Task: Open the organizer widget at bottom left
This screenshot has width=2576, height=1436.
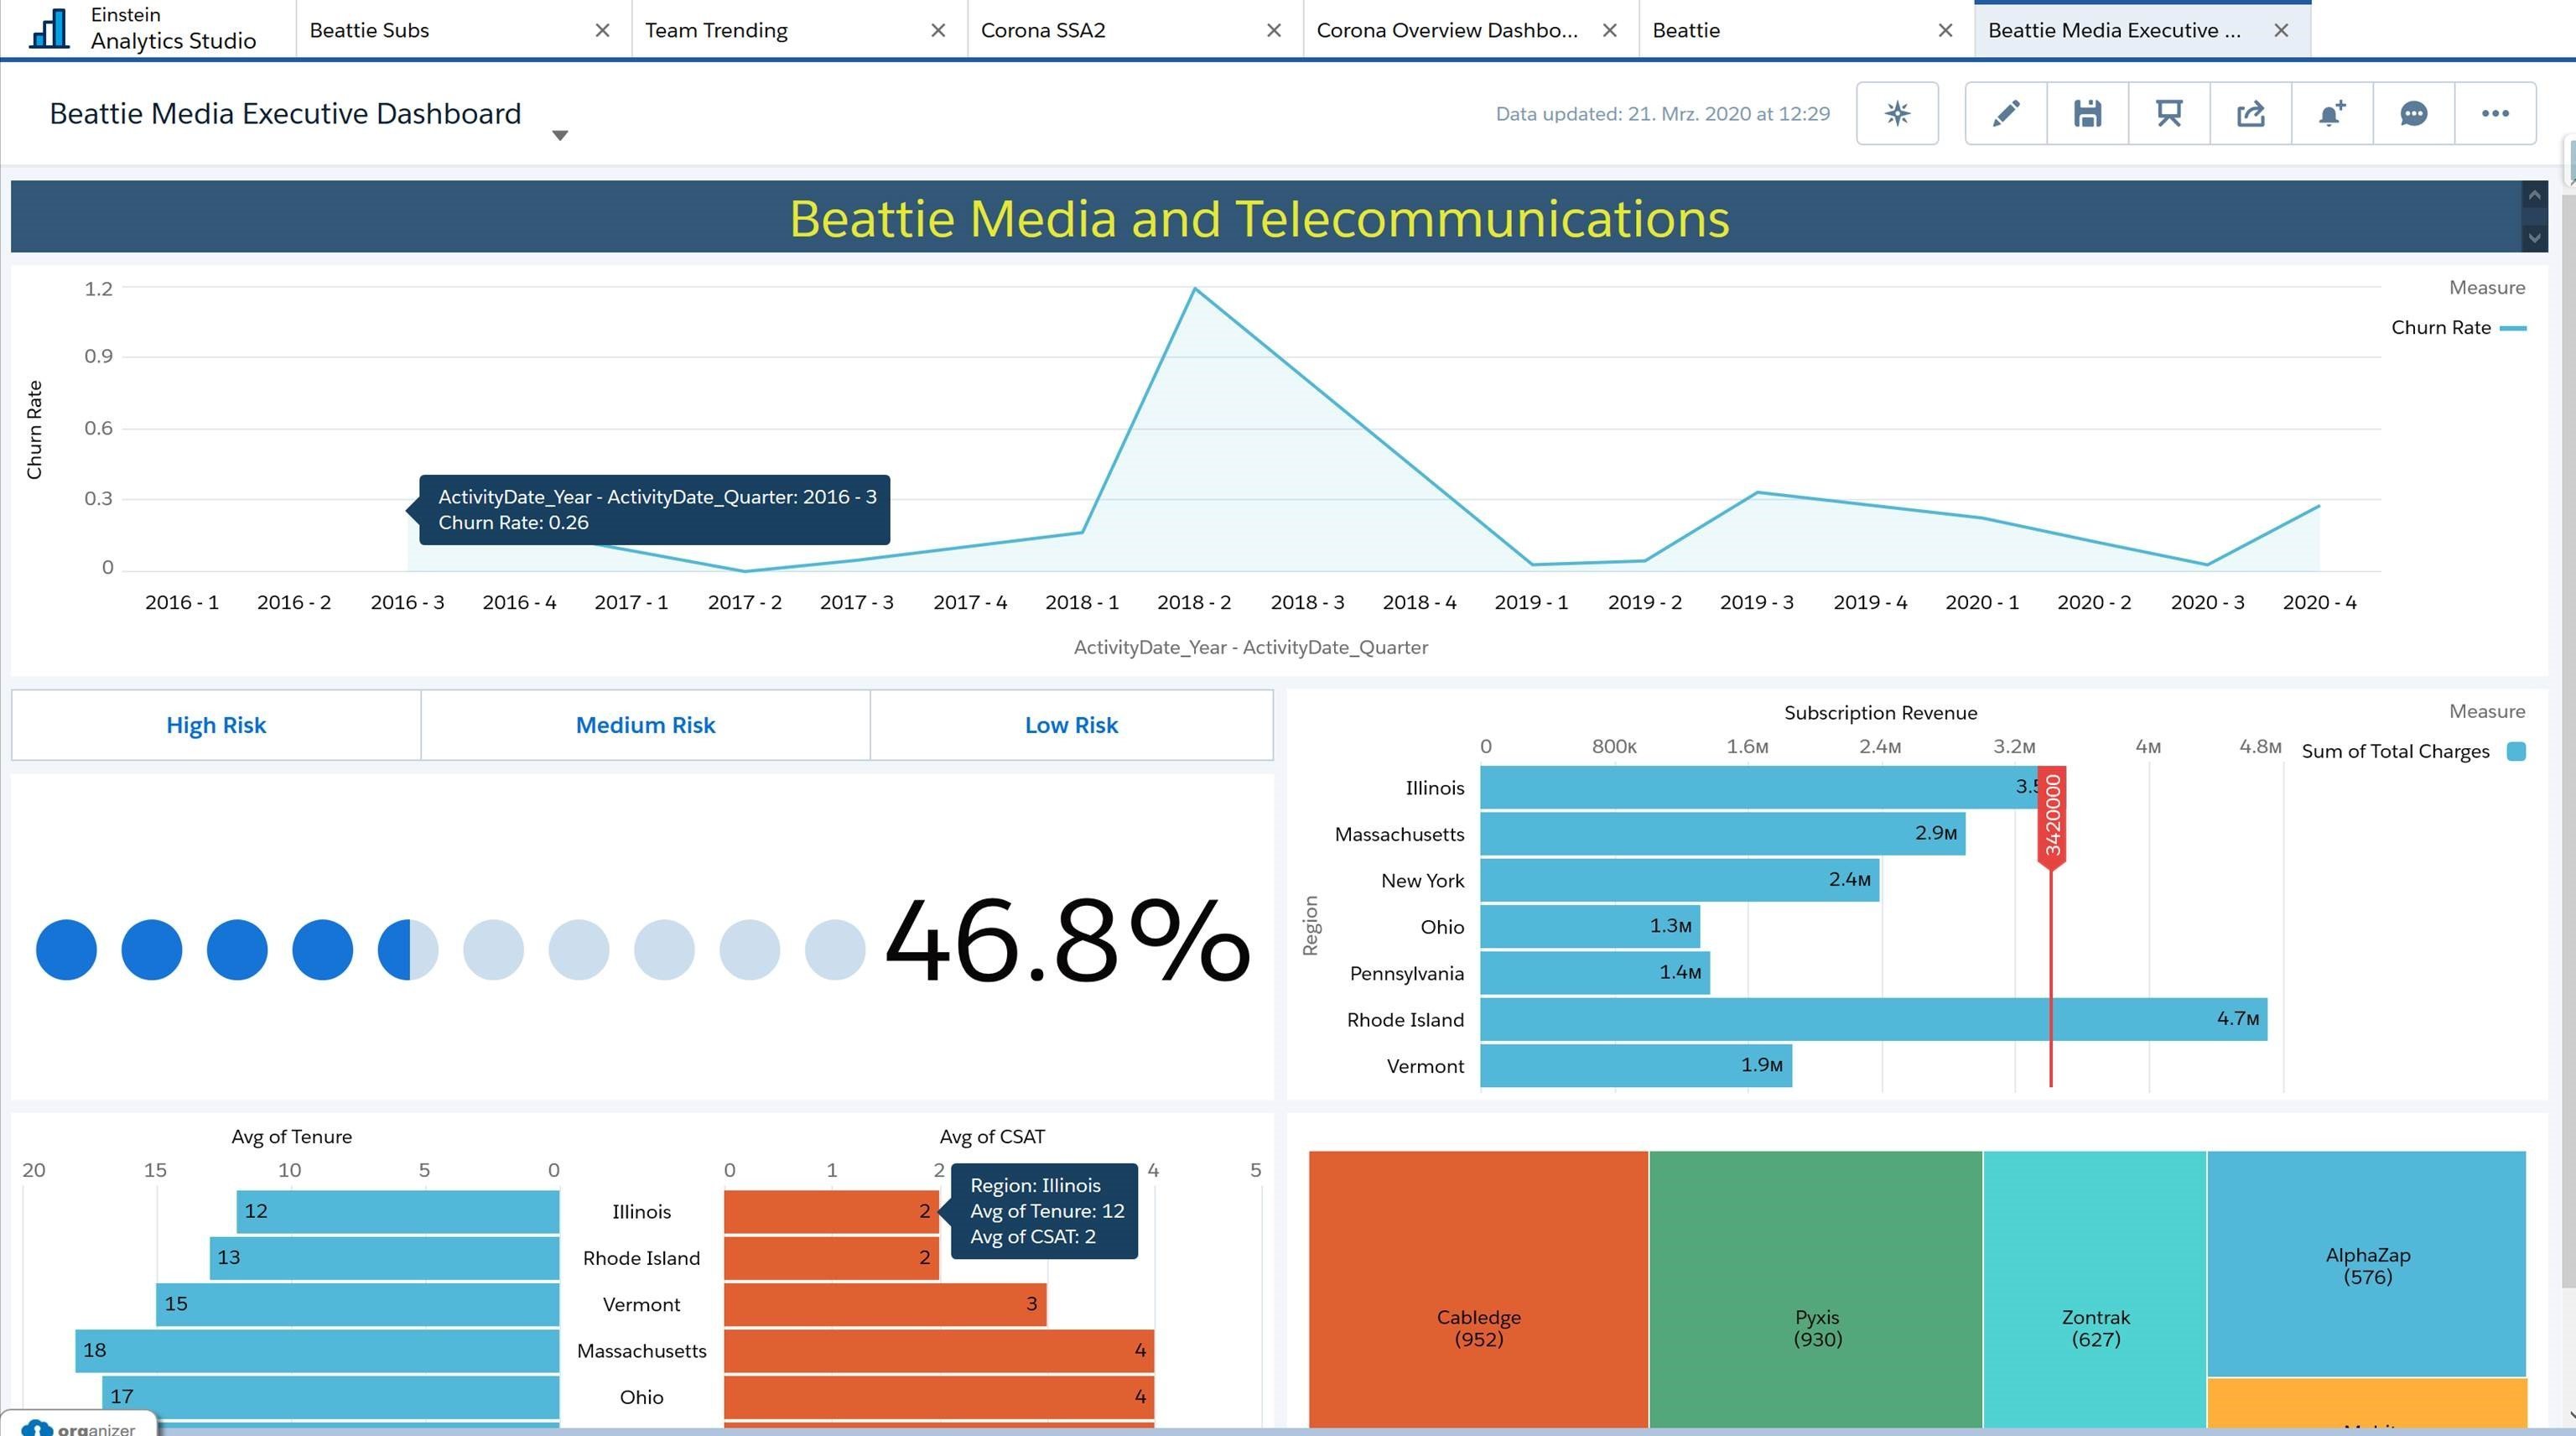Action: pyautogui.click(x=78, y=1425)
